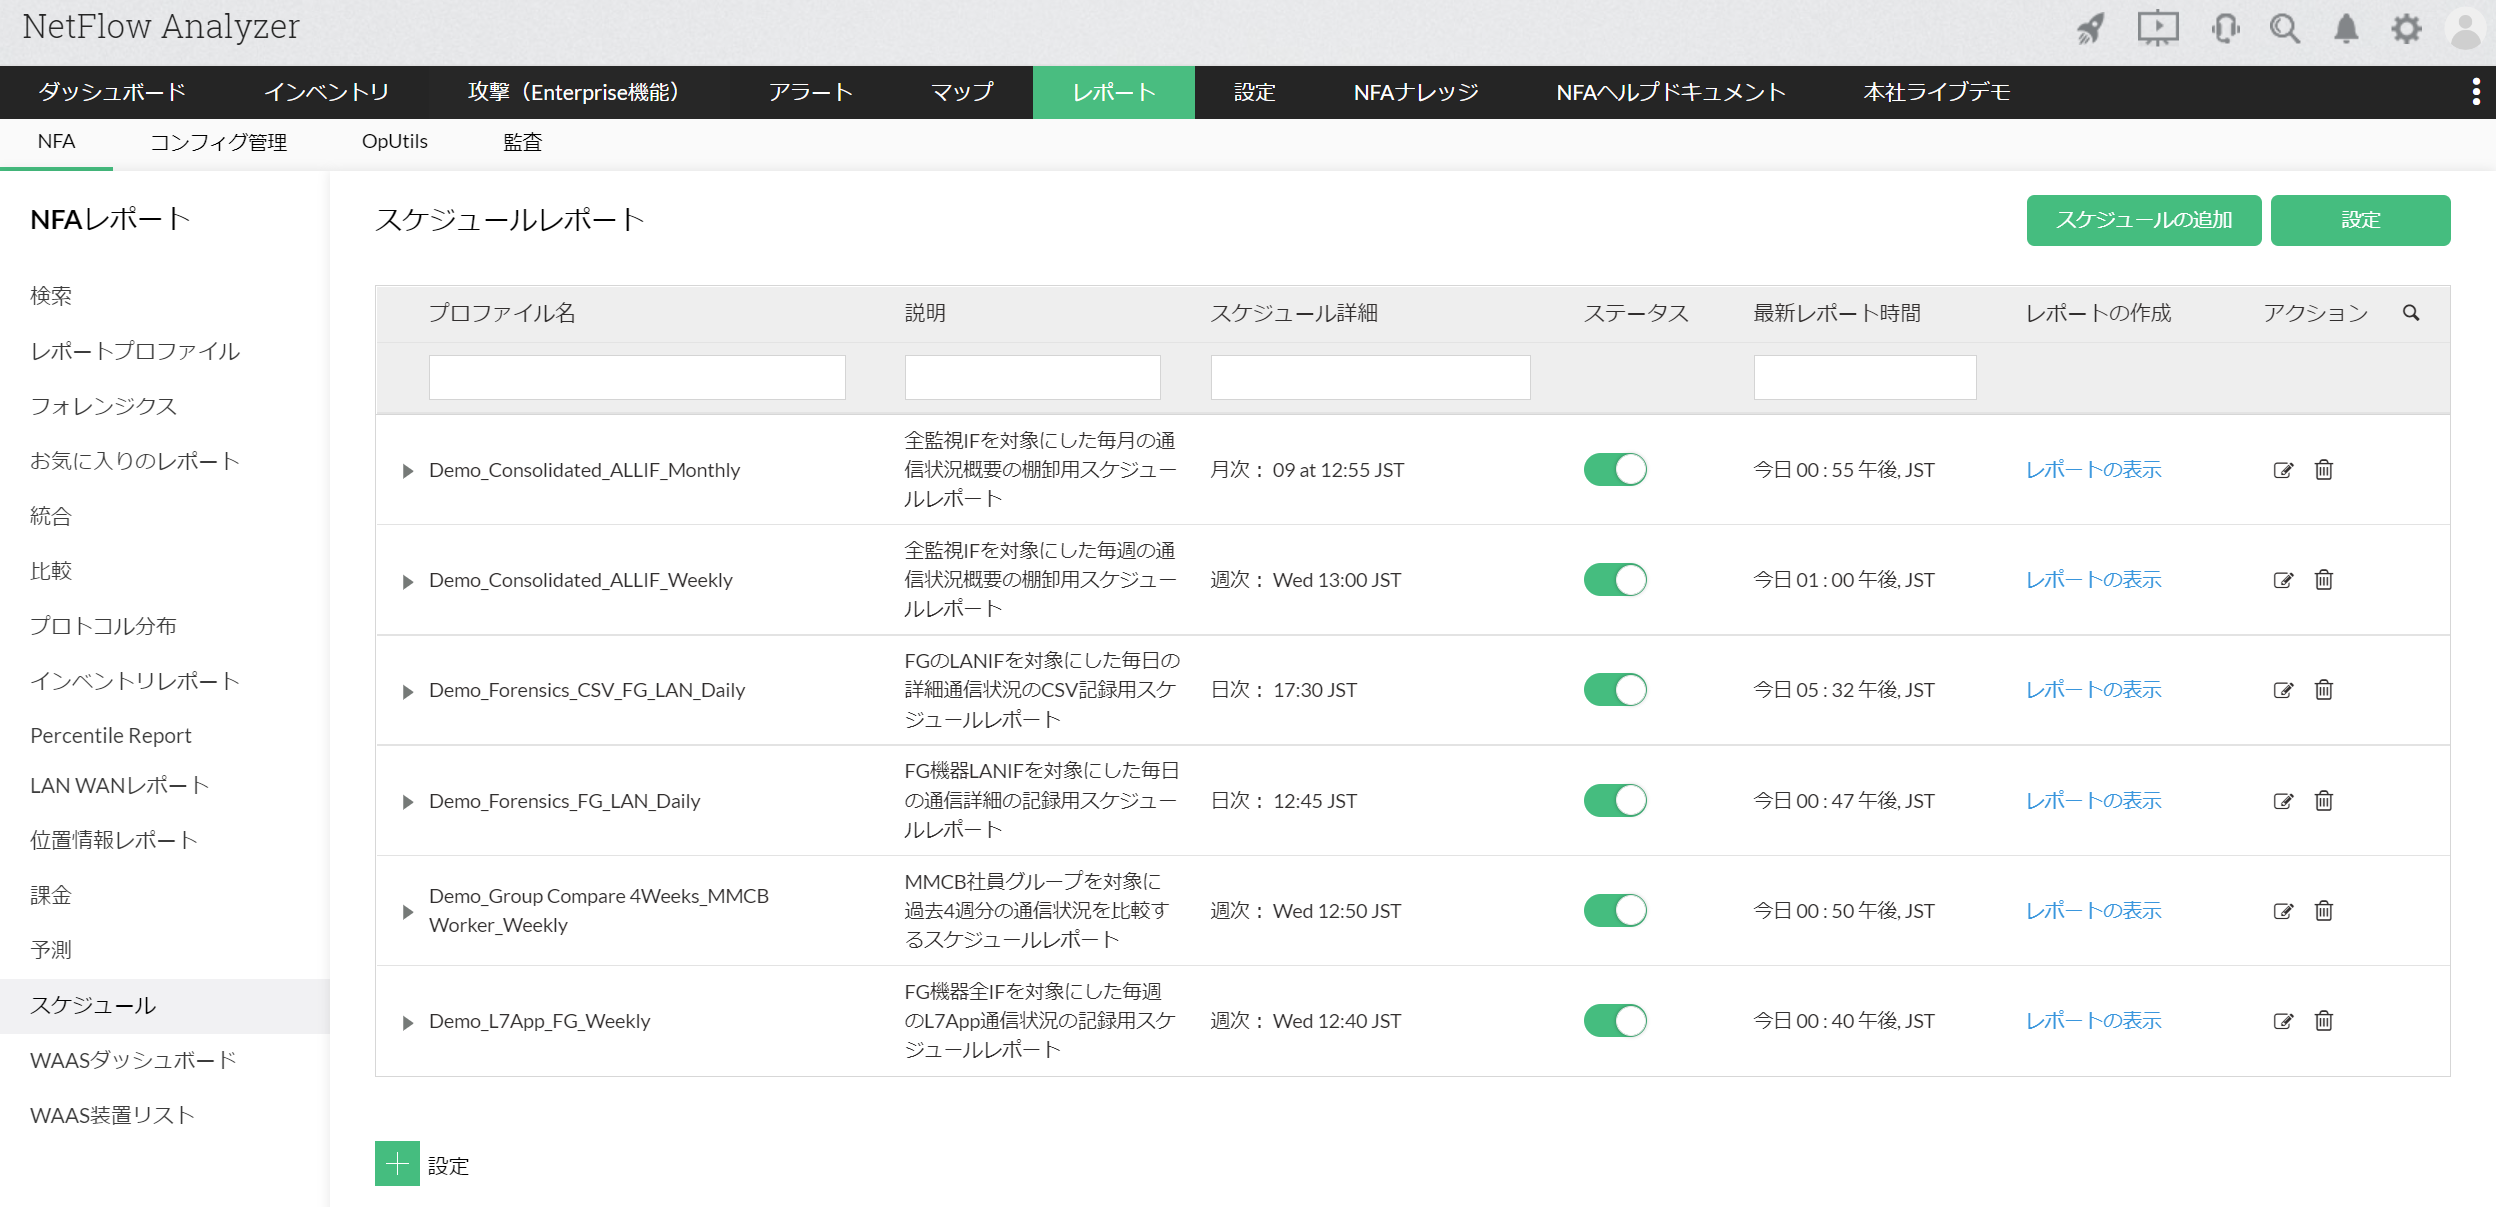Viewport: 2496px width, 1207px height.
Task: Delete the Demo_Forensics_CSV_FG_LAN_Daily schedule
Action: 2324,690
